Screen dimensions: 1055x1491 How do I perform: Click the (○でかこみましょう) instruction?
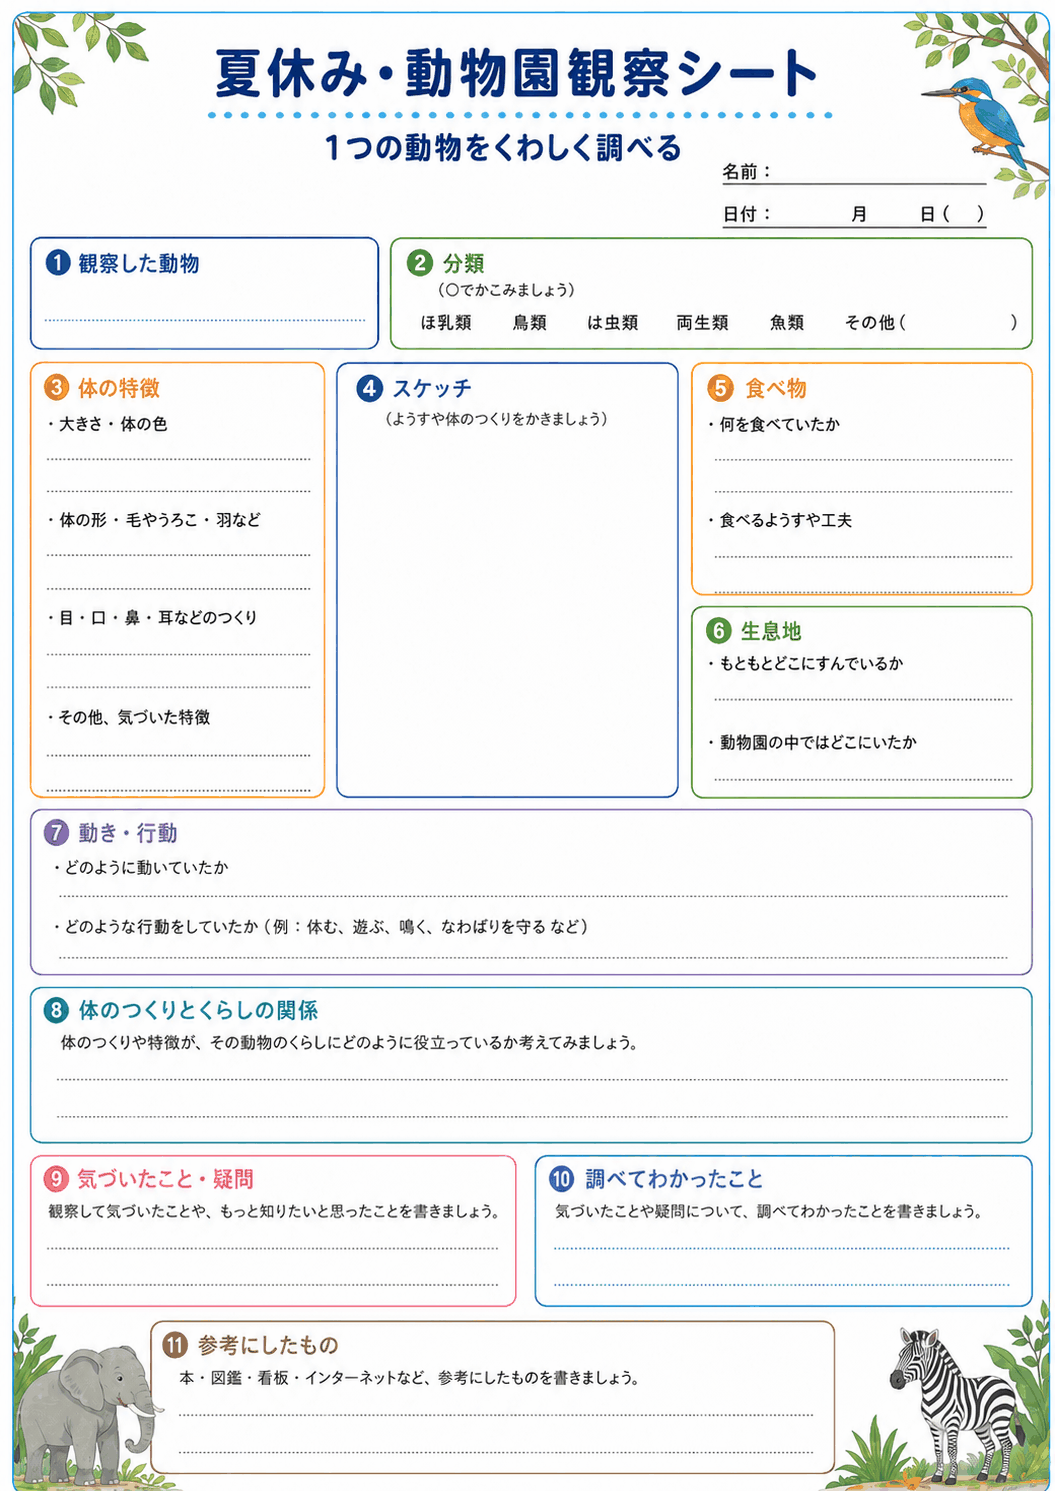pyautogui.click(x=506, y=290)
